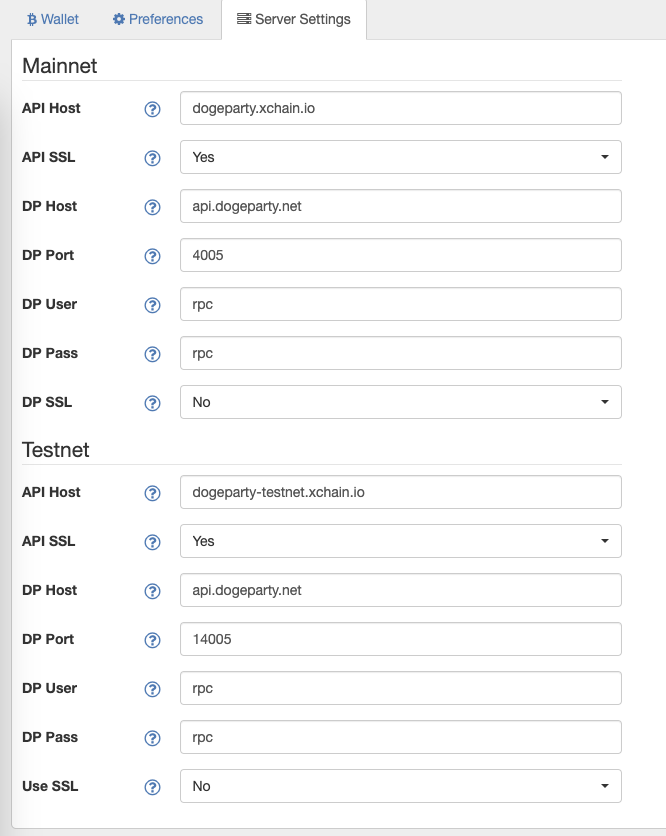Click help icon for Testnet API SSL
The width and height of the screenshot is (666, 836).
point(153,542)
